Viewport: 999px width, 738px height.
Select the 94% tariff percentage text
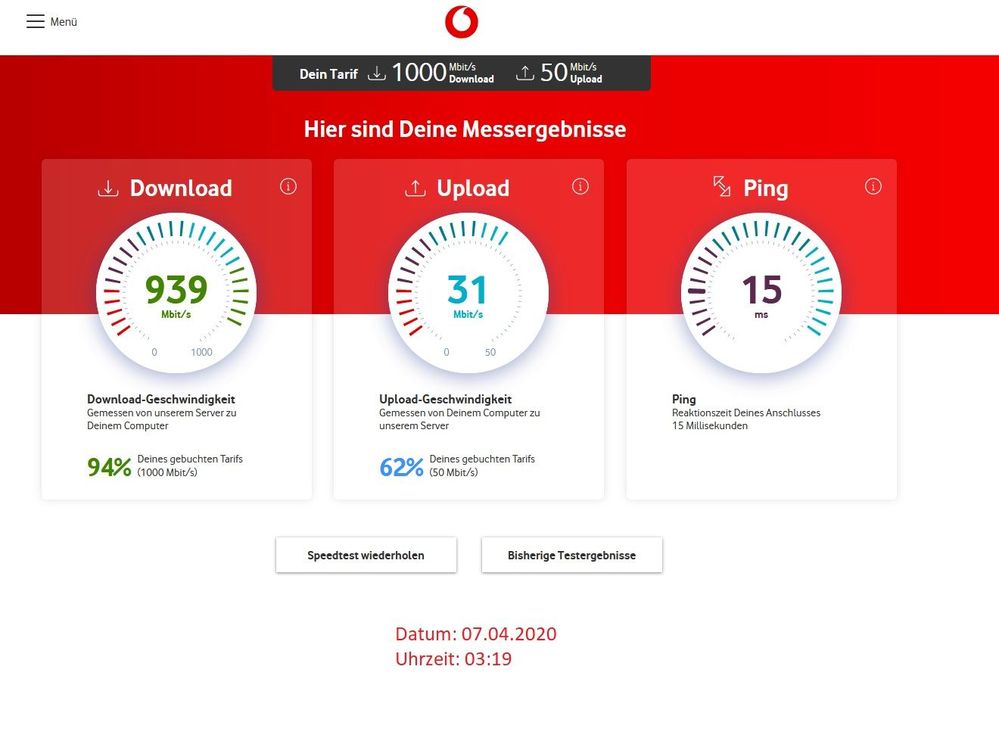point(108,466)
